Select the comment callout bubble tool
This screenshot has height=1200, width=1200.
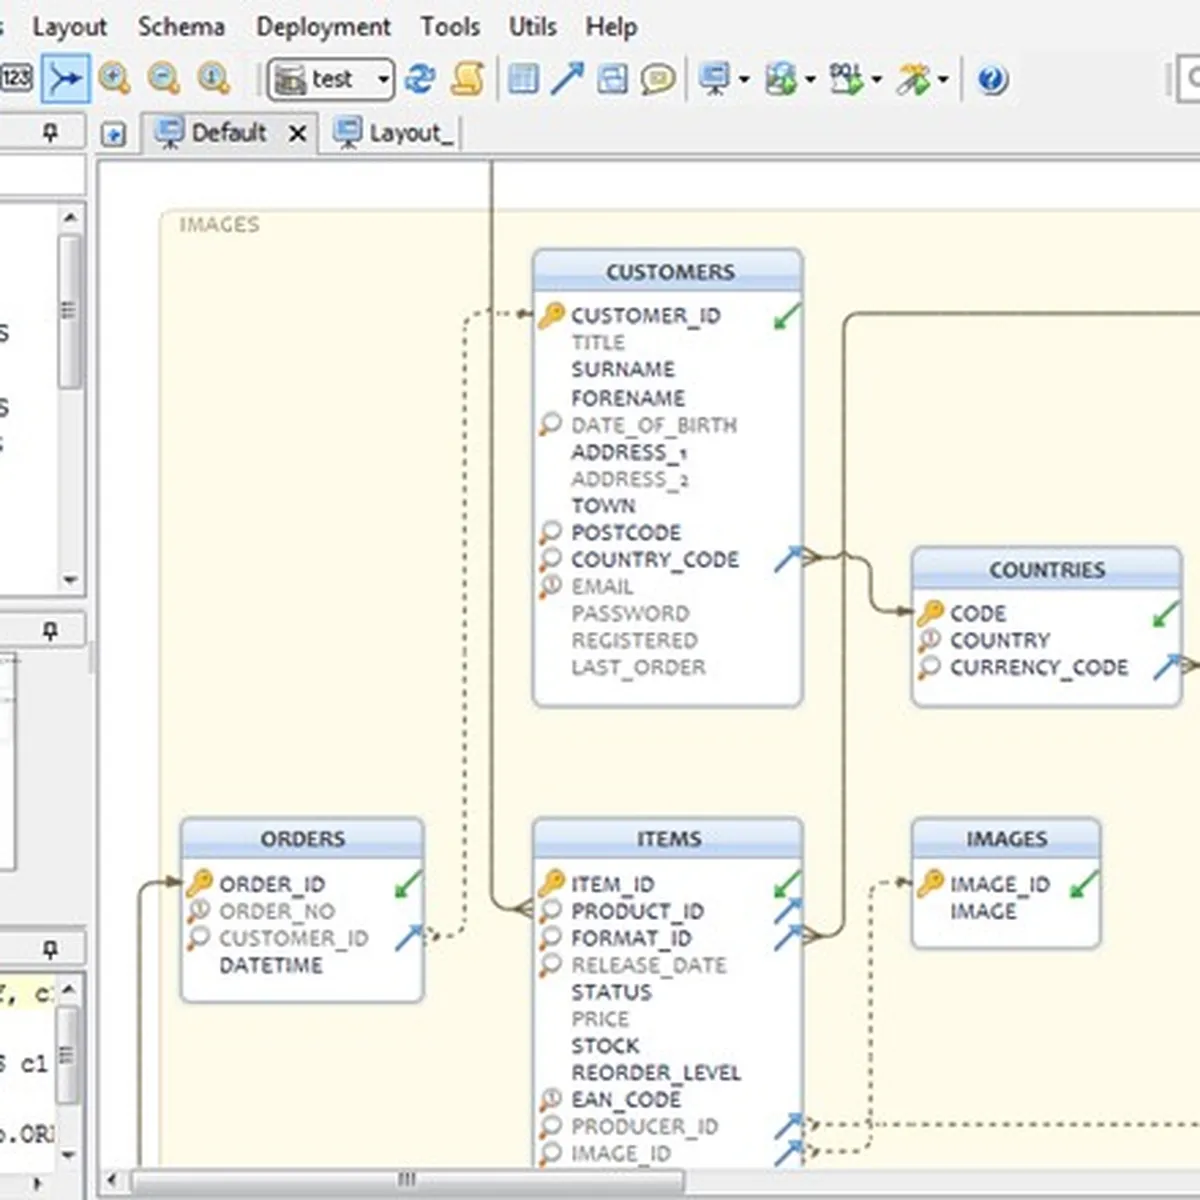(x=657, y=78)
